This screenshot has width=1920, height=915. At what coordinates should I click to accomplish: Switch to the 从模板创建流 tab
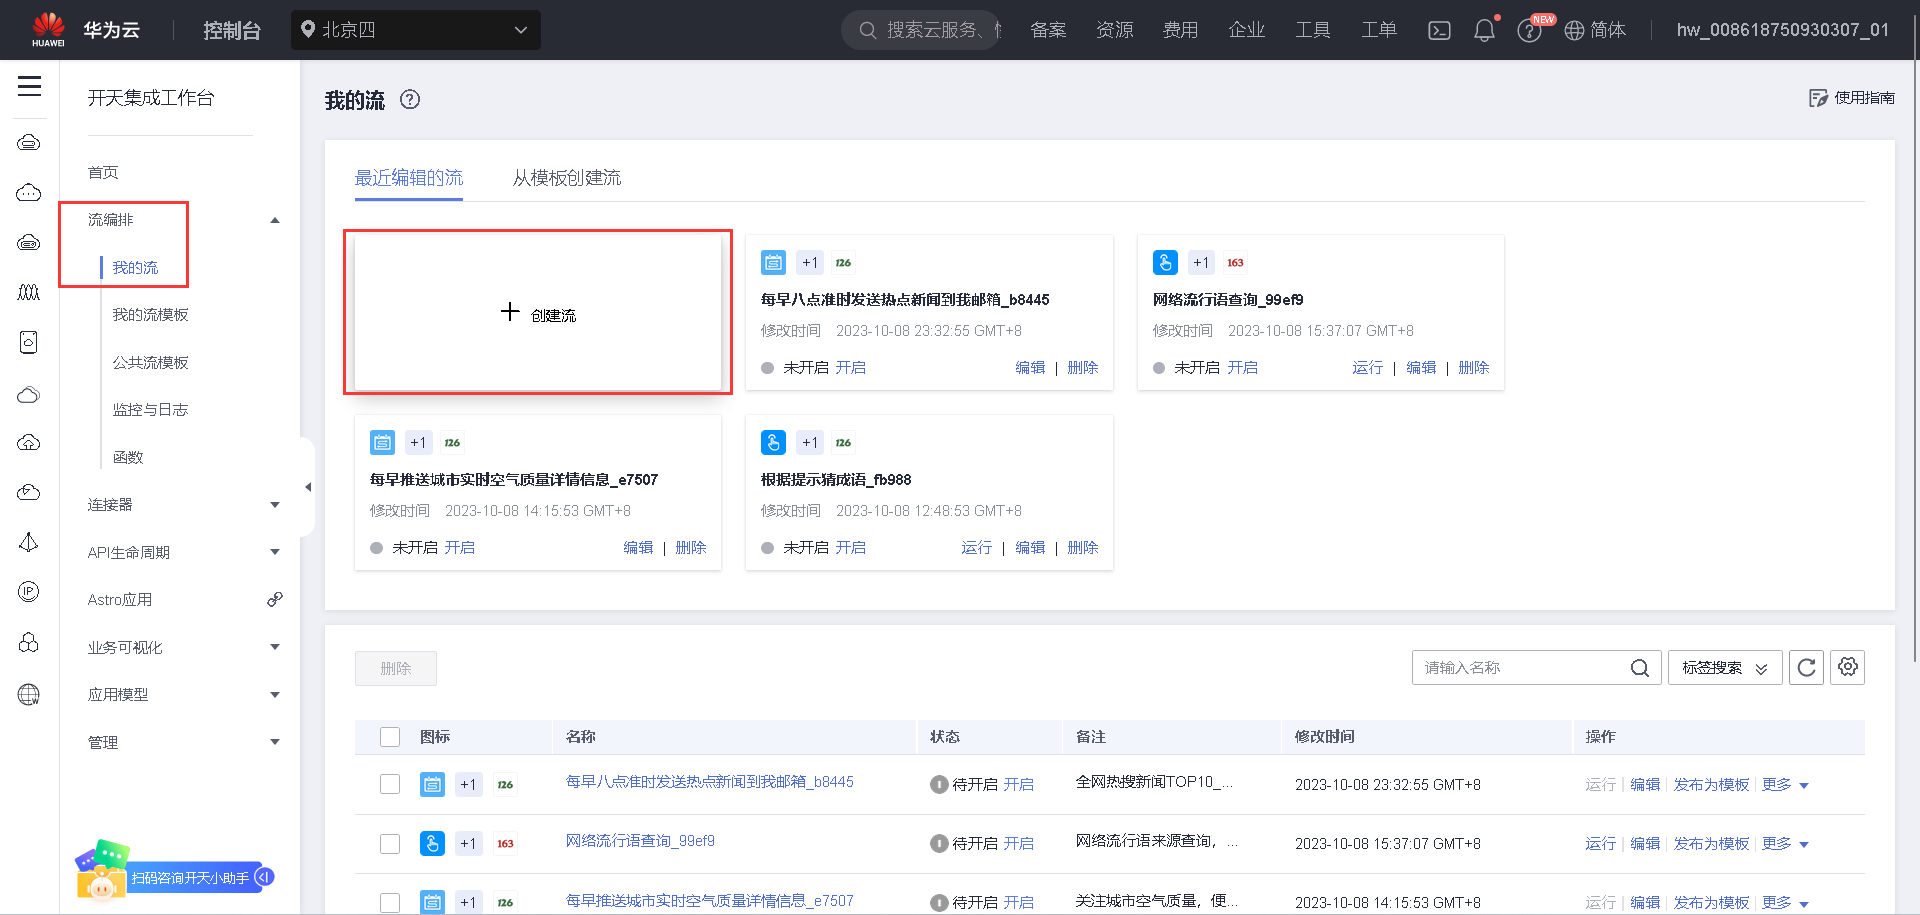pos(566,177)
